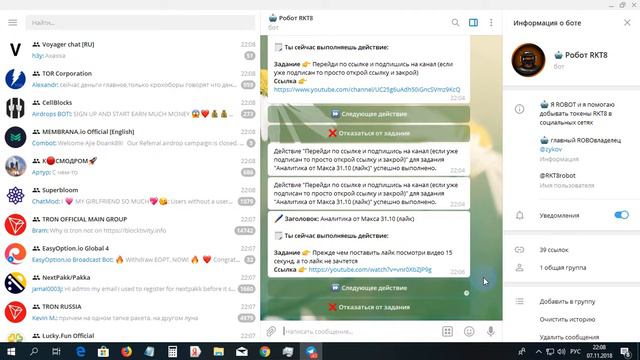
Task: Click the lower Отказаться от задания button
Action: 369,307
